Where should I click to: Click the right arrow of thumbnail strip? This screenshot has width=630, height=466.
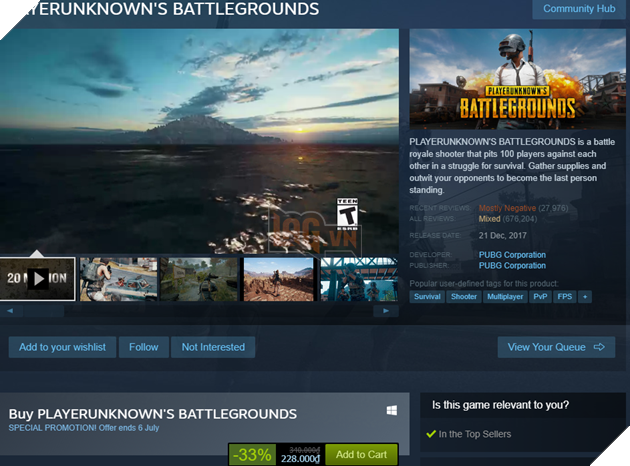[386, 311]
